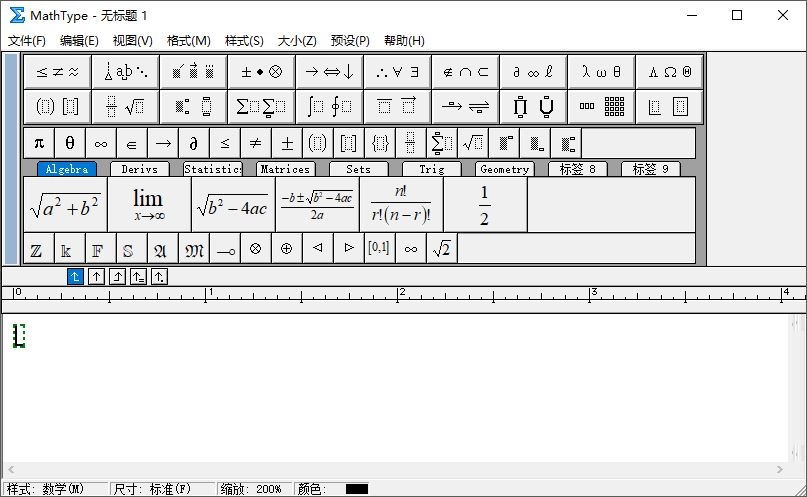Open underbar and overbar templates palette
This screenshot has height=497, width=807.
[x=397, y=106]
